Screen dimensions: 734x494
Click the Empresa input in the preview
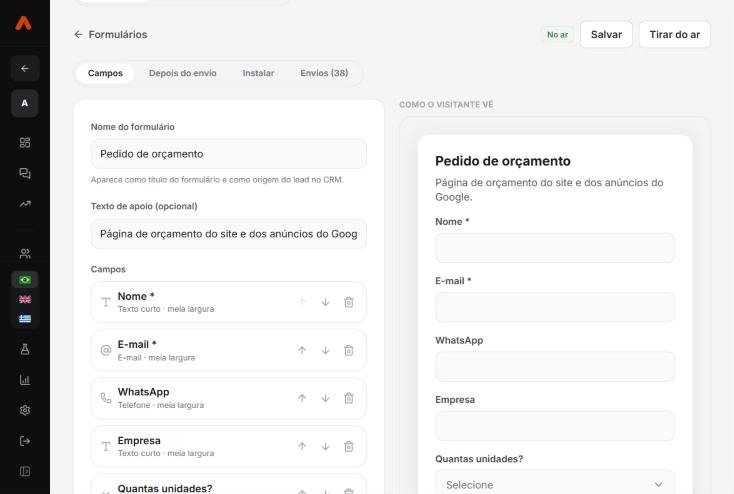[x=555, y=426]
